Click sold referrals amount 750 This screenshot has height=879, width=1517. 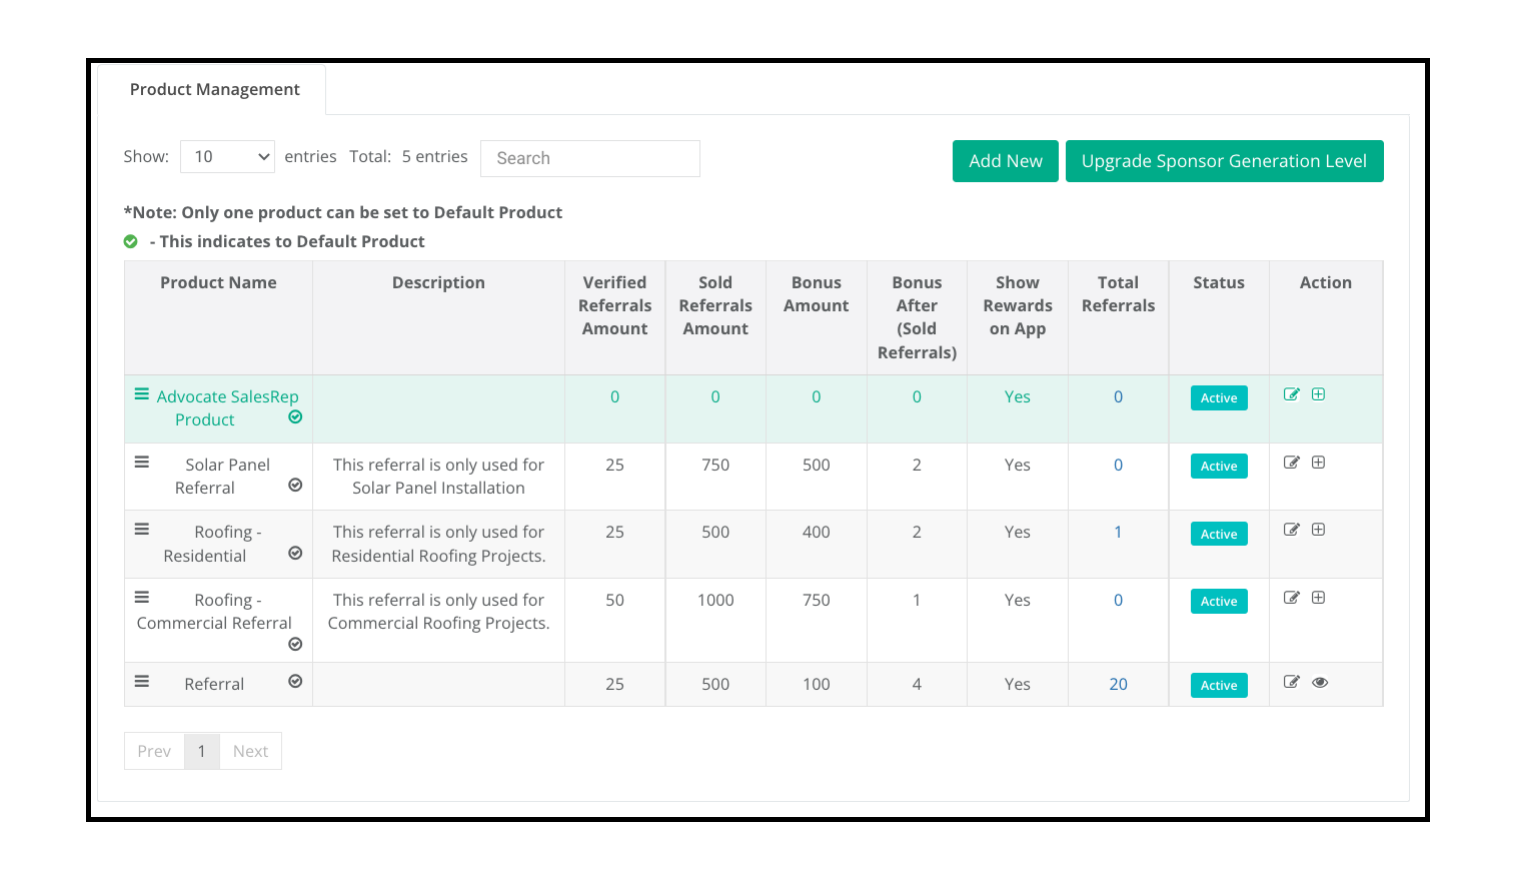point(715,465)
